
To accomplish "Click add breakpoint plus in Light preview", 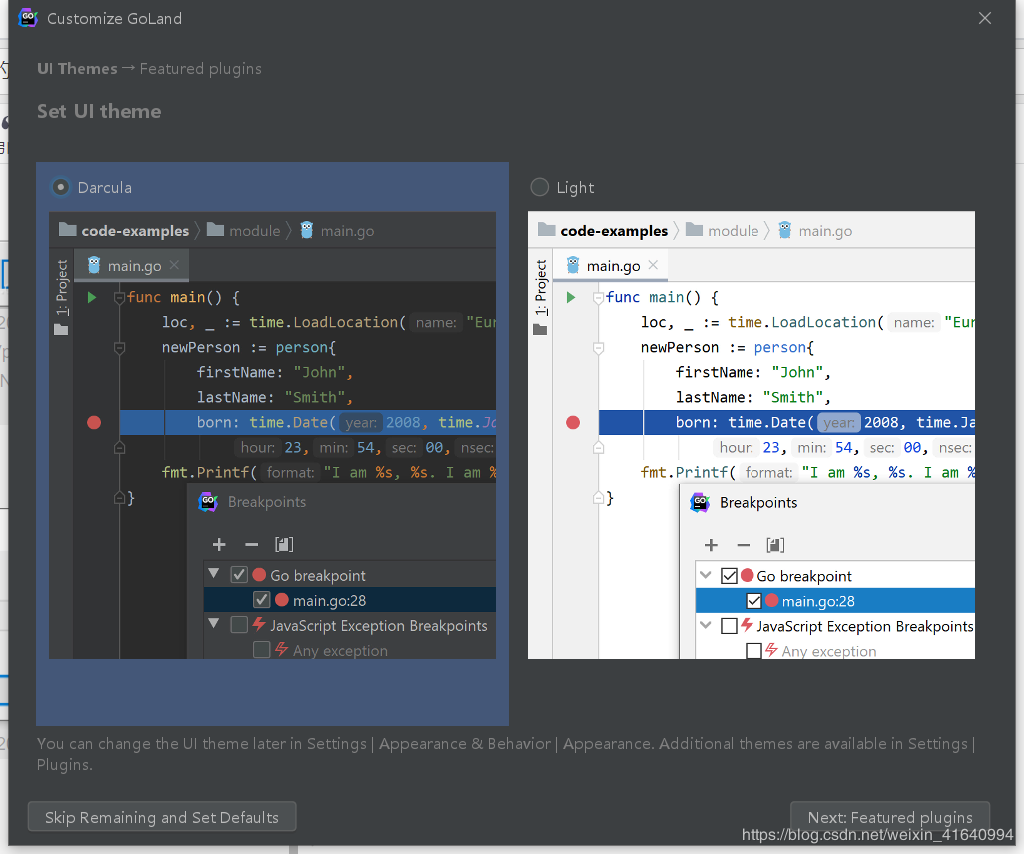I will click(711, 545).
